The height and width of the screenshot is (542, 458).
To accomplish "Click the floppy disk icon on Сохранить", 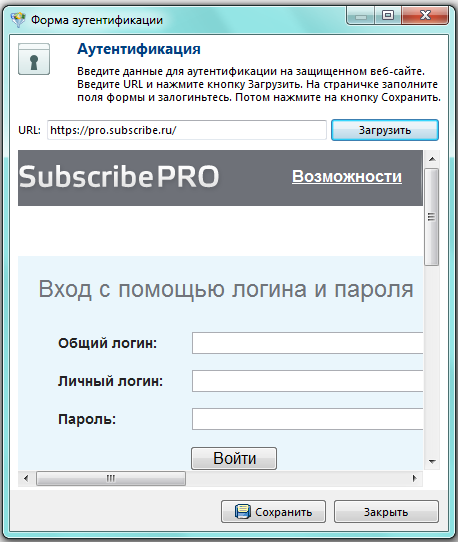I will [x=243, y=512].
